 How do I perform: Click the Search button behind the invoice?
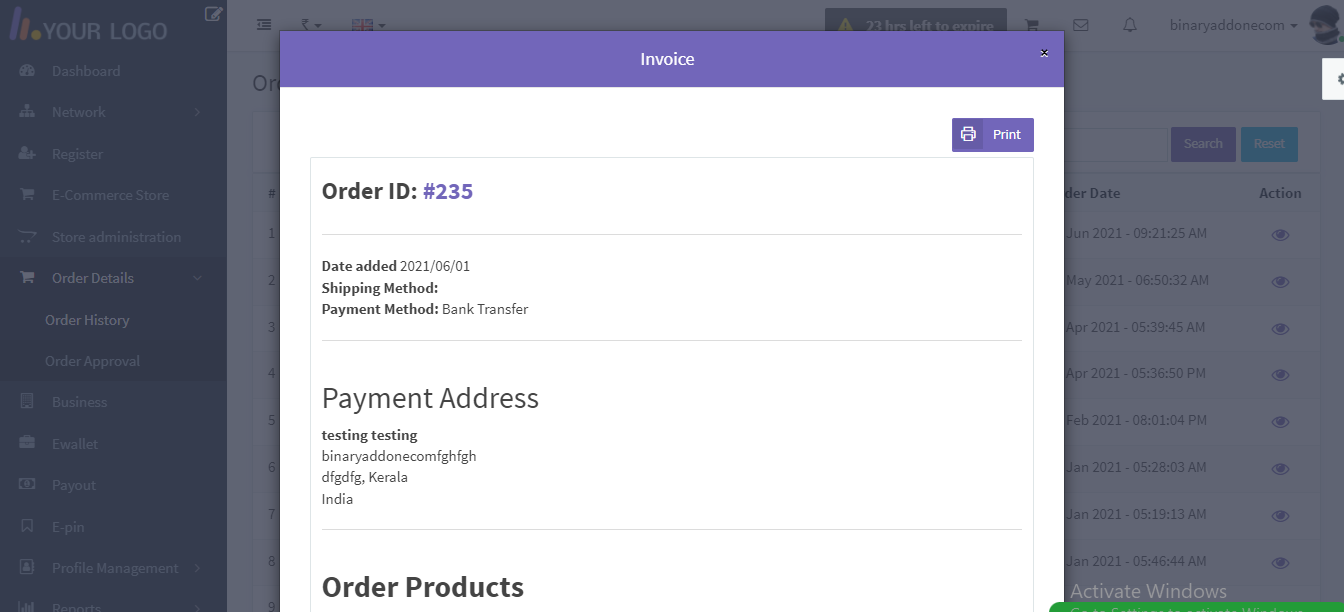tap(1203, 144)
